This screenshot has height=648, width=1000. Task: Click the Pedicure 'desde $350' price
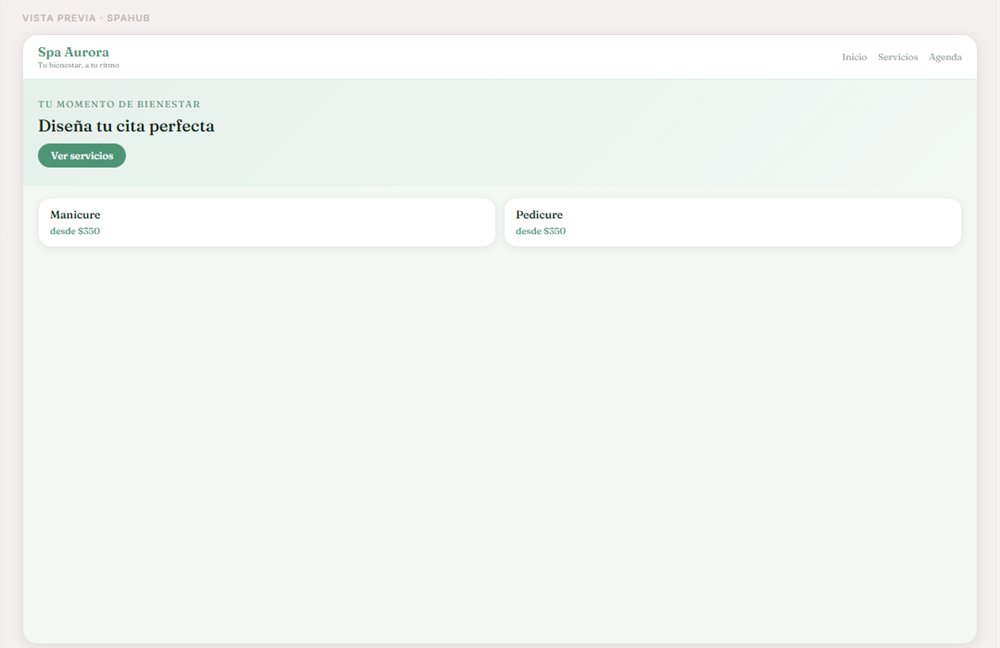pyautogui.click(x=540, y=231)
